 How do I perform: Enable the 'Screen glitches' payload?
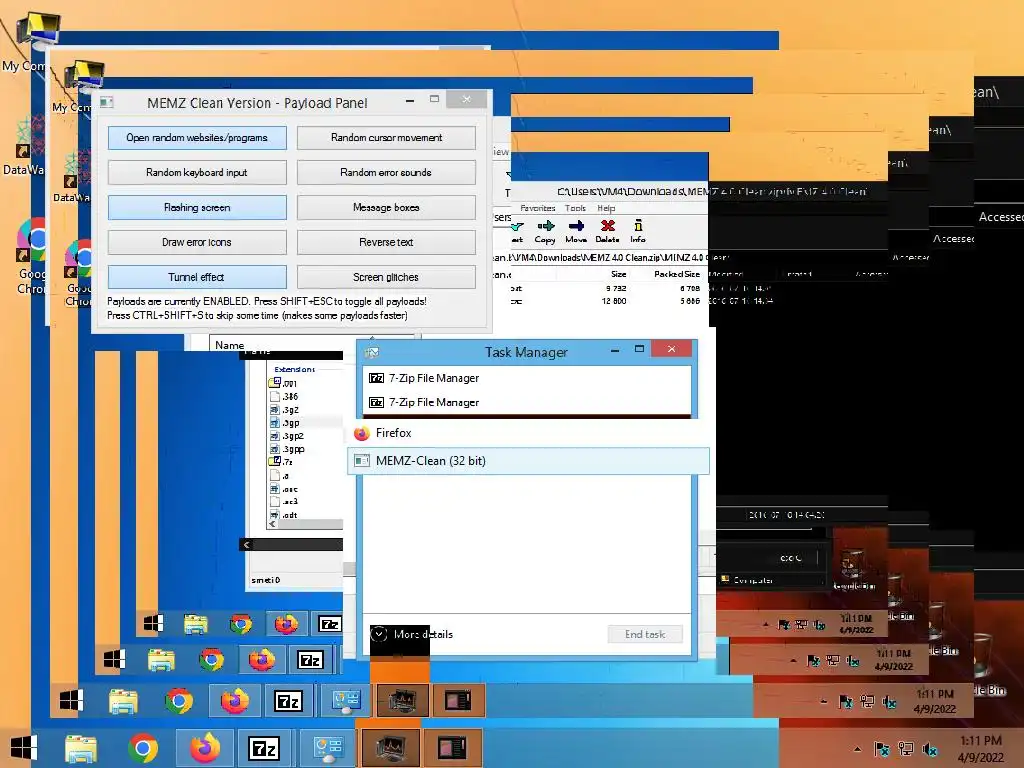click(x=386, y=277)
